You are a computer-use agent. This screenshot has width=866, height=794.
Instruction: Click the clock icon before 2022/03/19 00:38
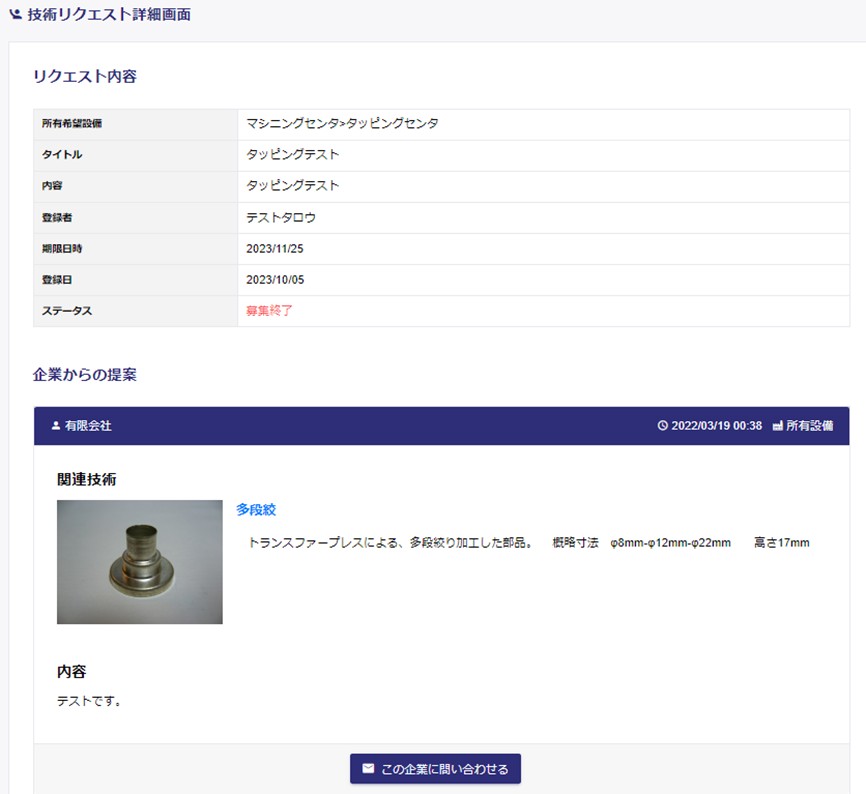[662, 426]
